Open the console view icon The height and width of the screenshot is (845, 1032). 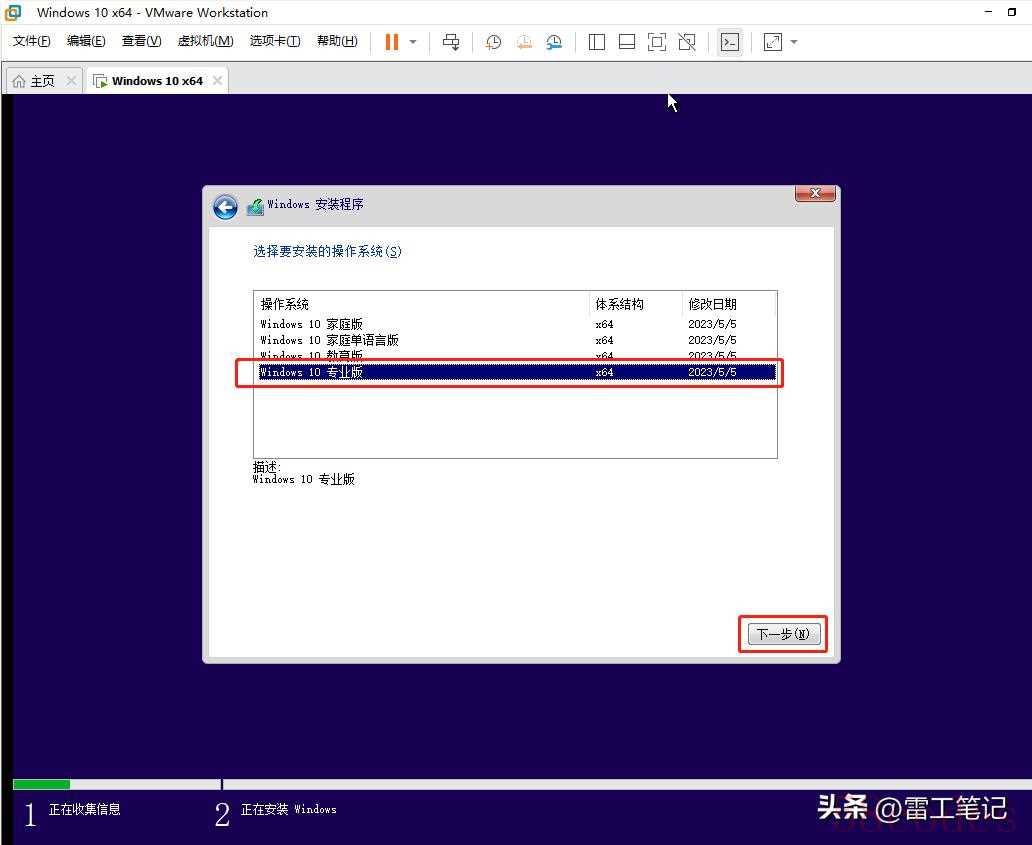click(730, 42)
